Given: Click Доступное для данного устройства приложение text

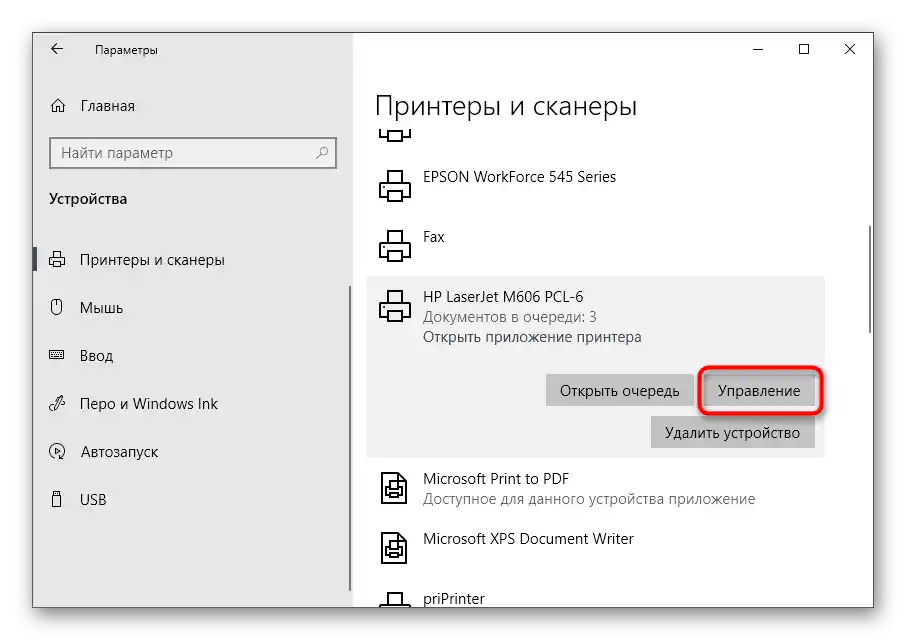Looking at the screenshot, I should point(589,498).
